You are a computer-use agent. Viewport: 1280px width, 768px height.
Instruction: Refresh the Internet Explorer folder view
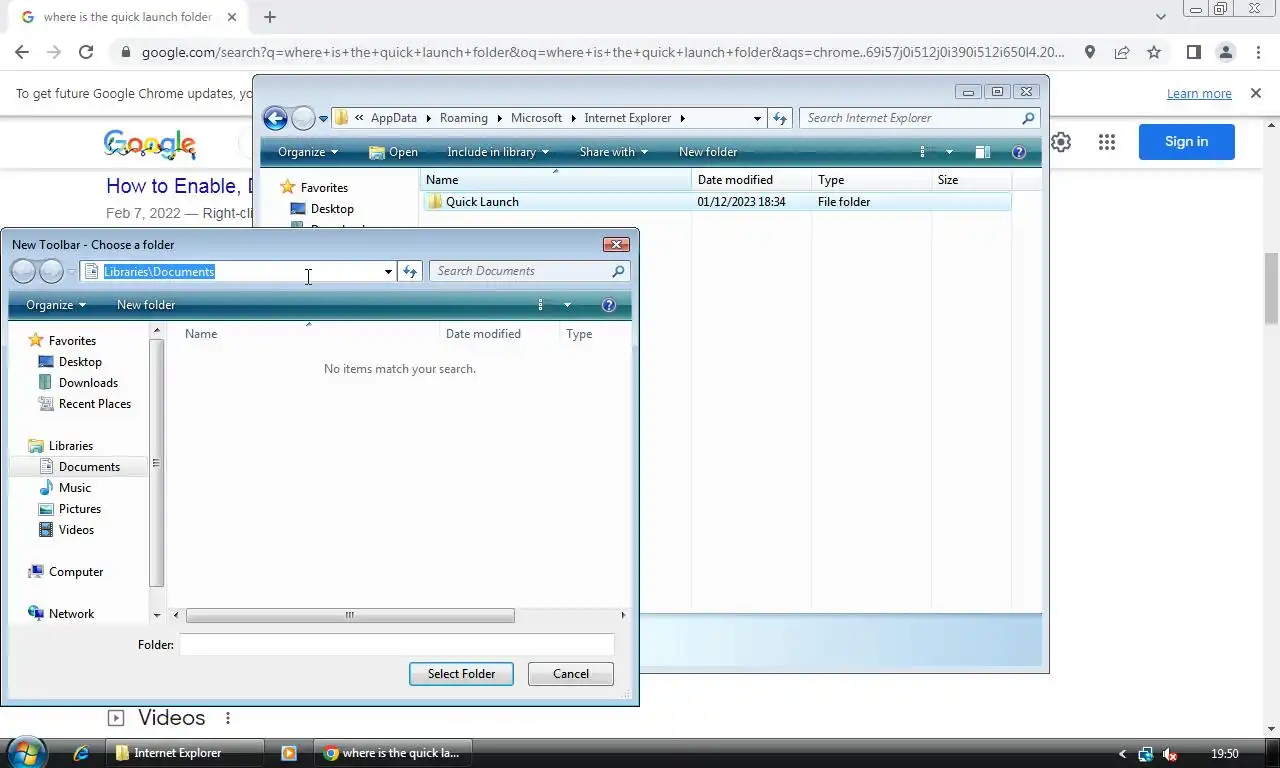click(x=780, y=118)
